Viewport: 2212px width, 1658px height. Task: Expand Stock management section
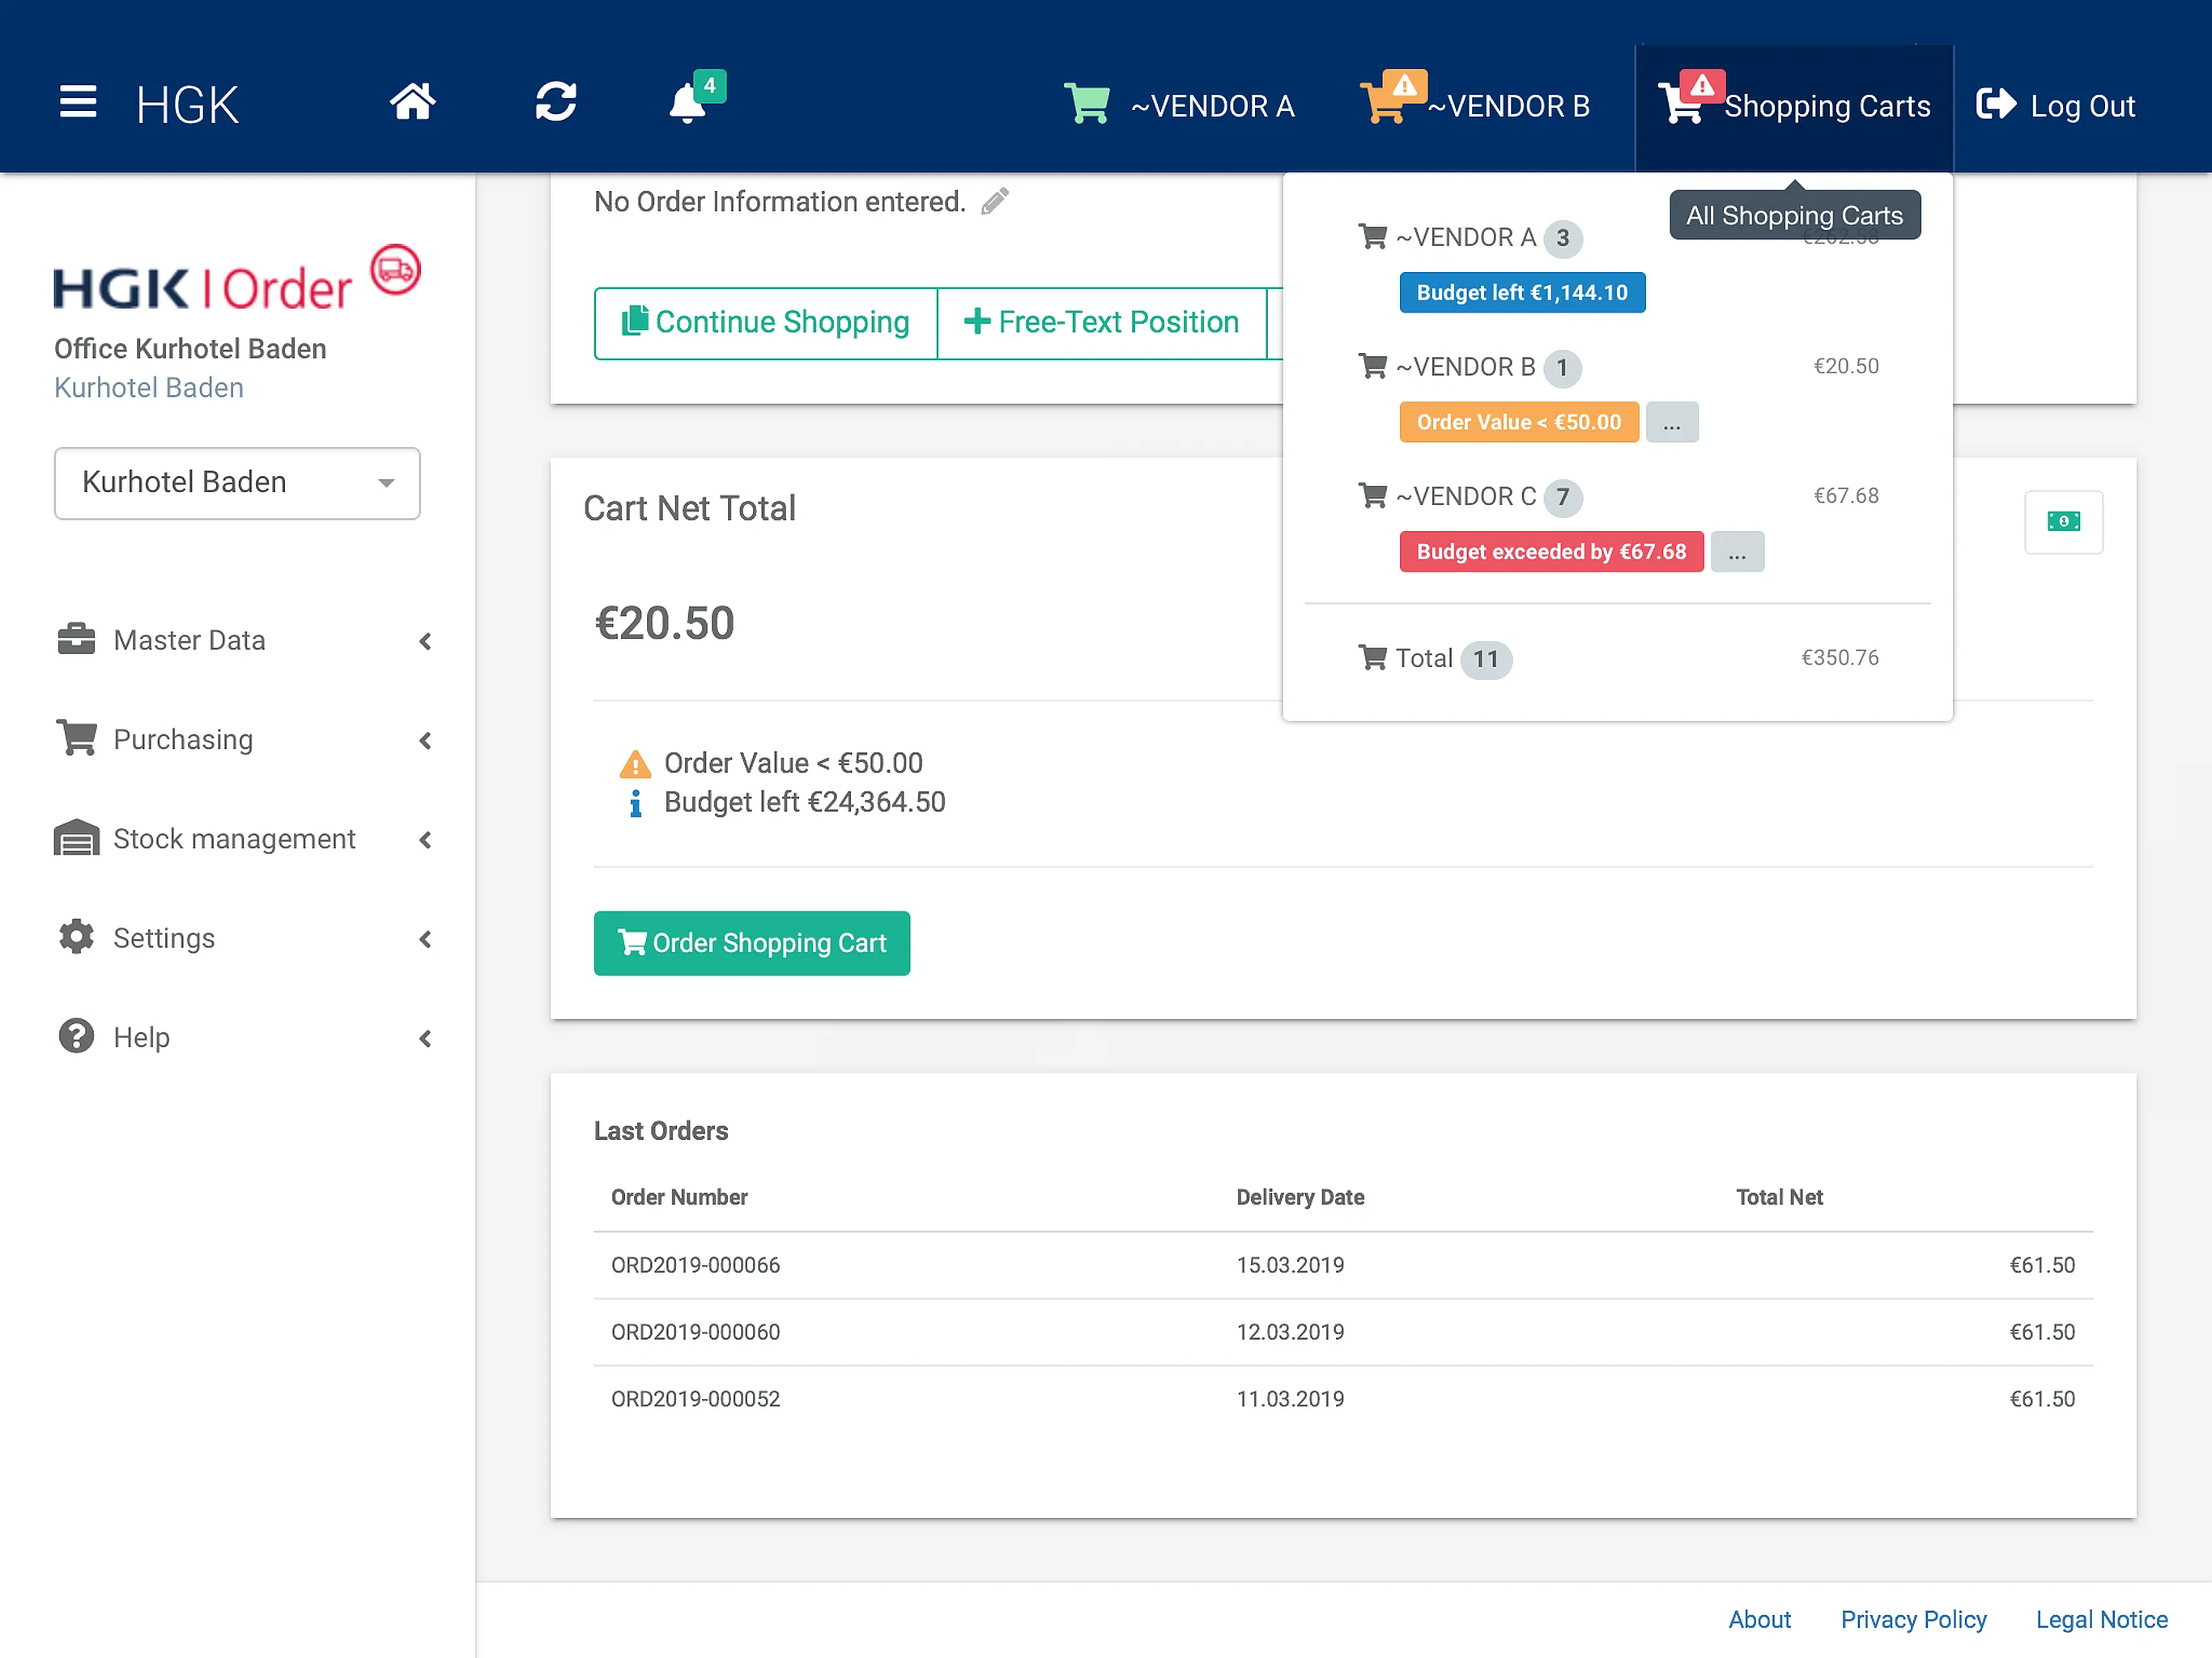click(x=245, y=838)
